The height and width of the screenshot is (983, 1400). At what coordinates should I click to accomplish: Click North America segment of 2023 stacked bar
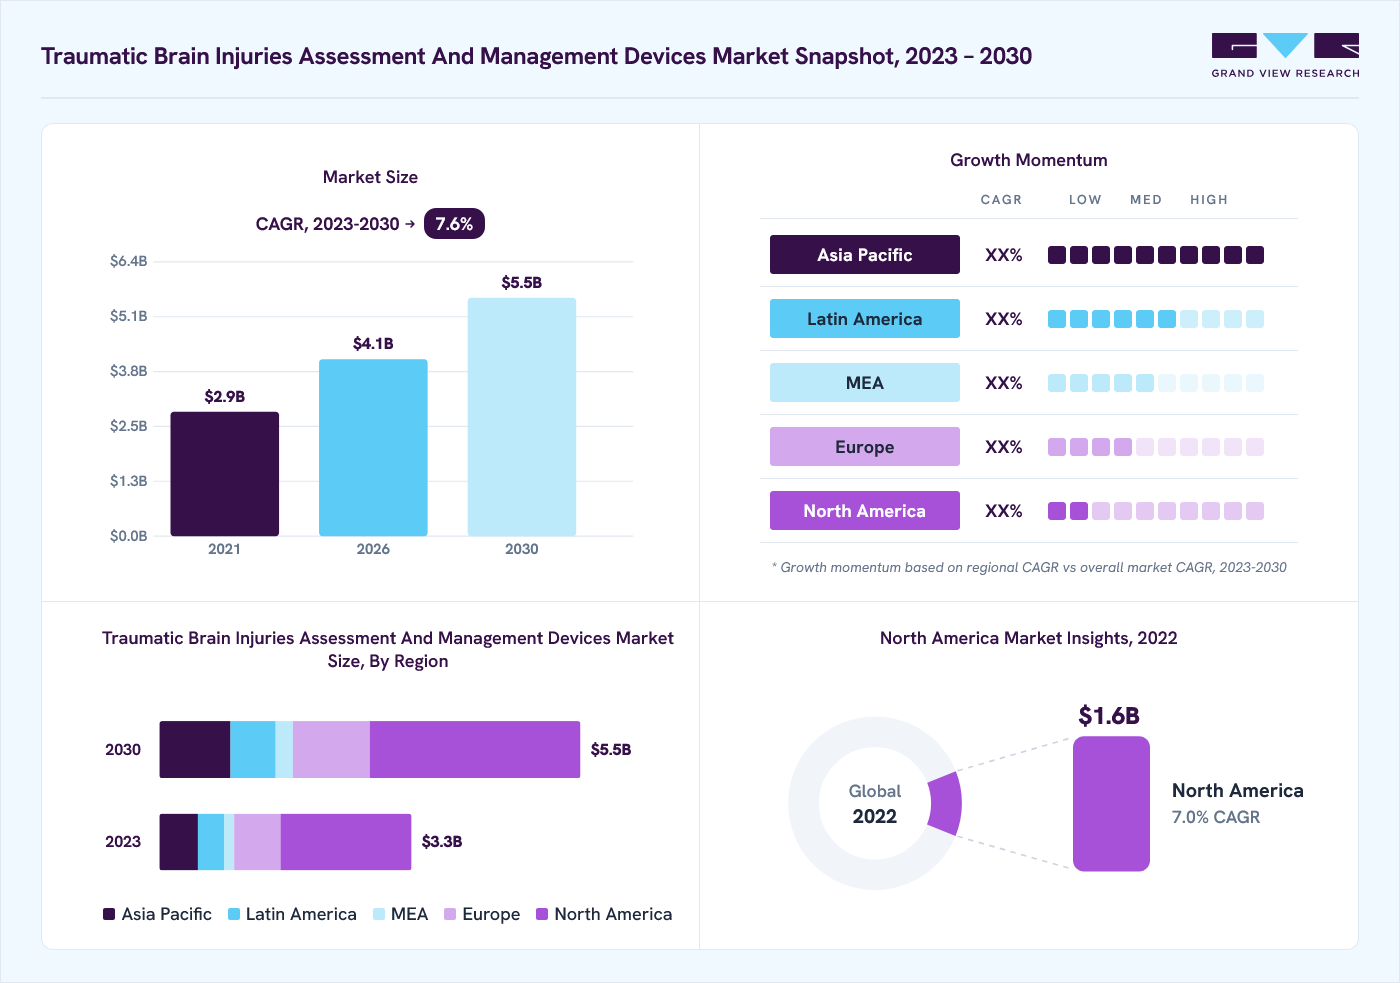(346, 842)
